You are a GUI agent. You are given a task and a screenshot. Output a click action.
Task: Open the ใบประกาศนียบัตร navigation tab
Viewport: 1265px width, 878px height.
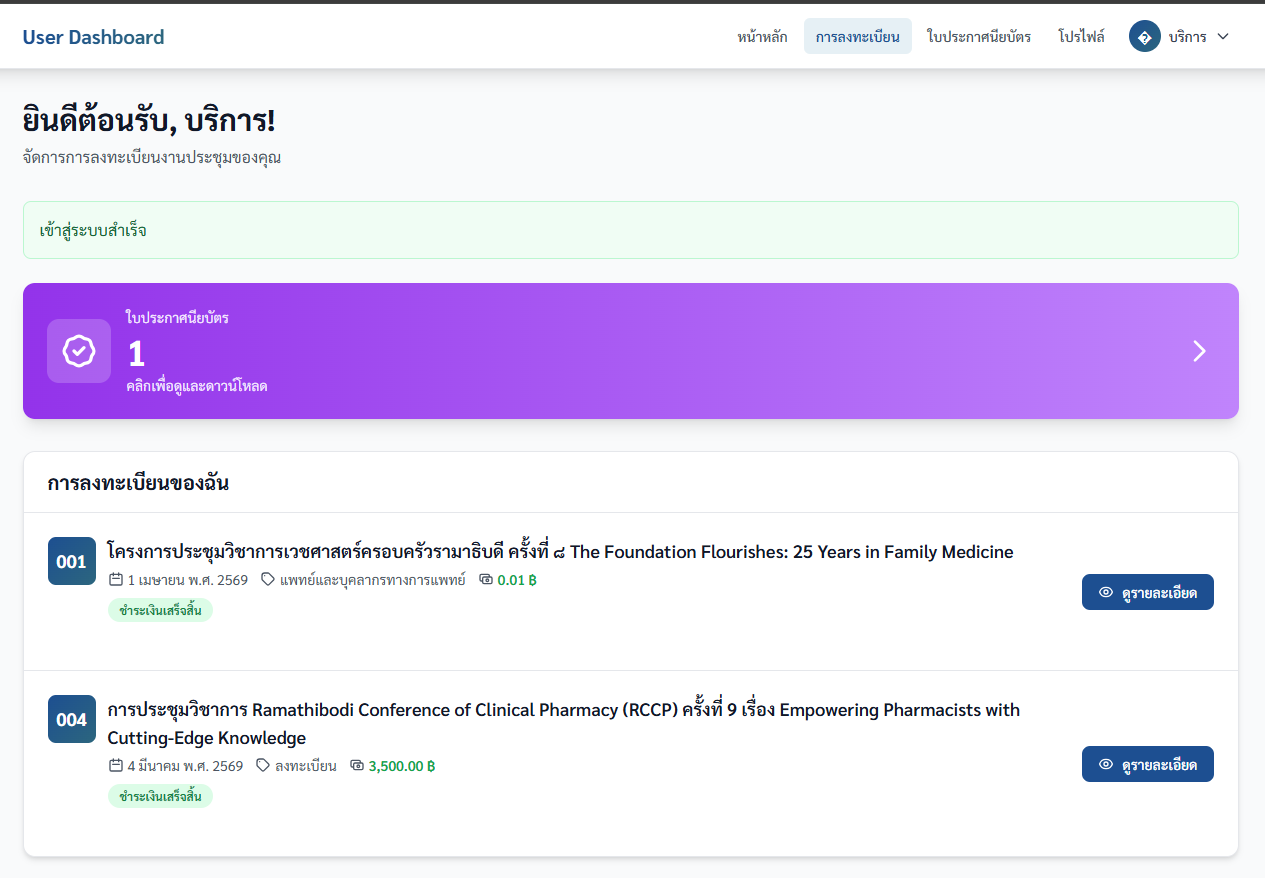[x=978, y=37]
